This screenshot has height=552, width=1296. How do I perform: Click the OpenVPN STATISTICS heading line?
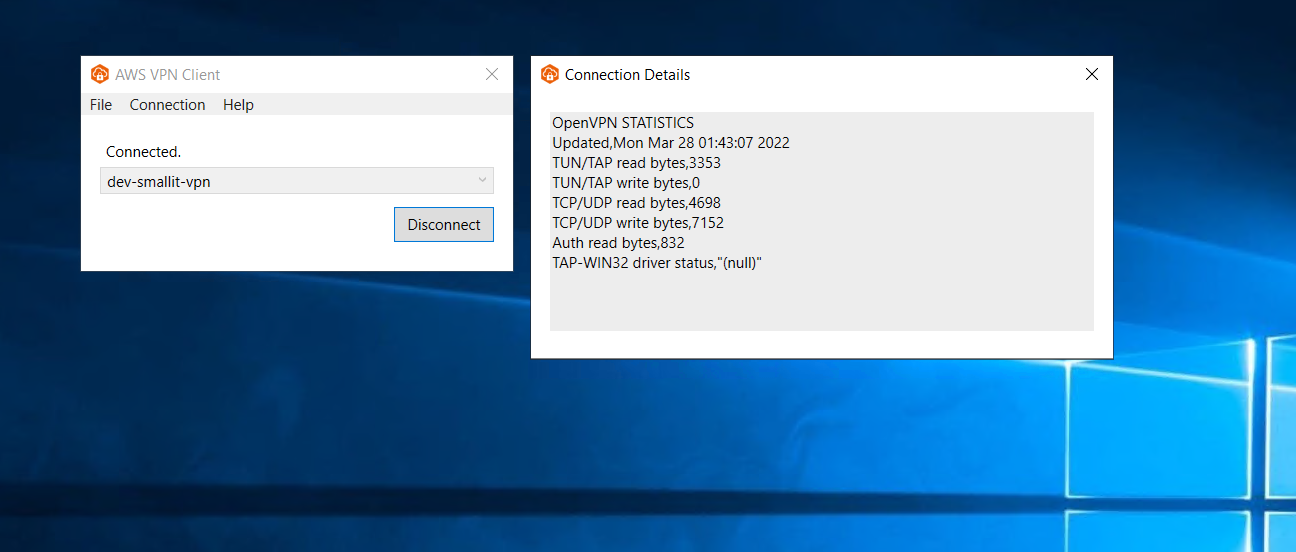622,123
